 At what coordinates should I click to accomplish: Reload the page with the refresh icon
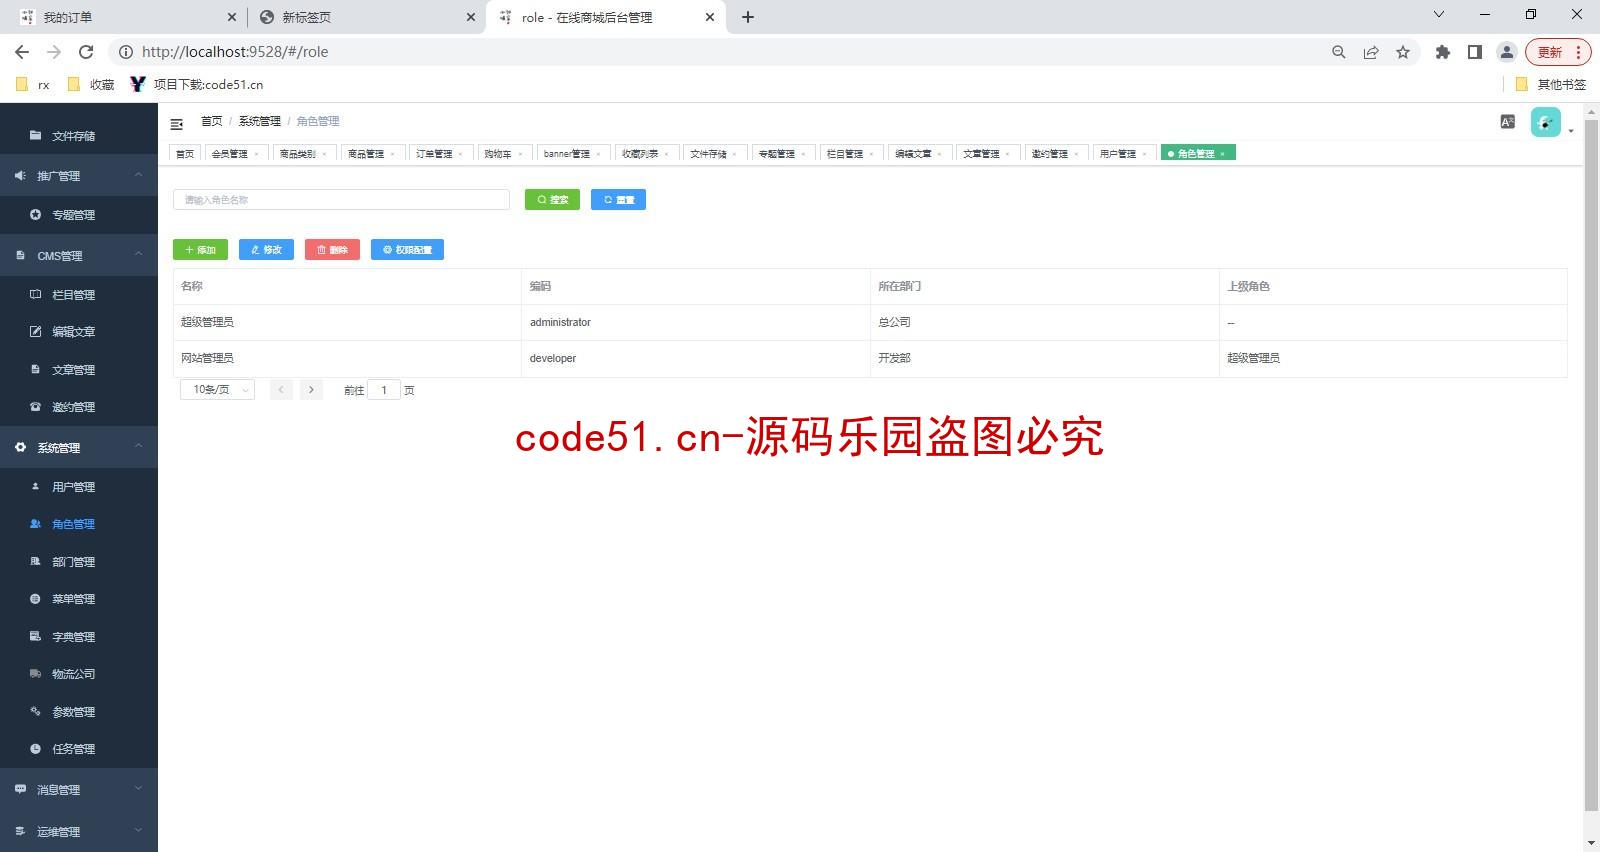[86, 52]
